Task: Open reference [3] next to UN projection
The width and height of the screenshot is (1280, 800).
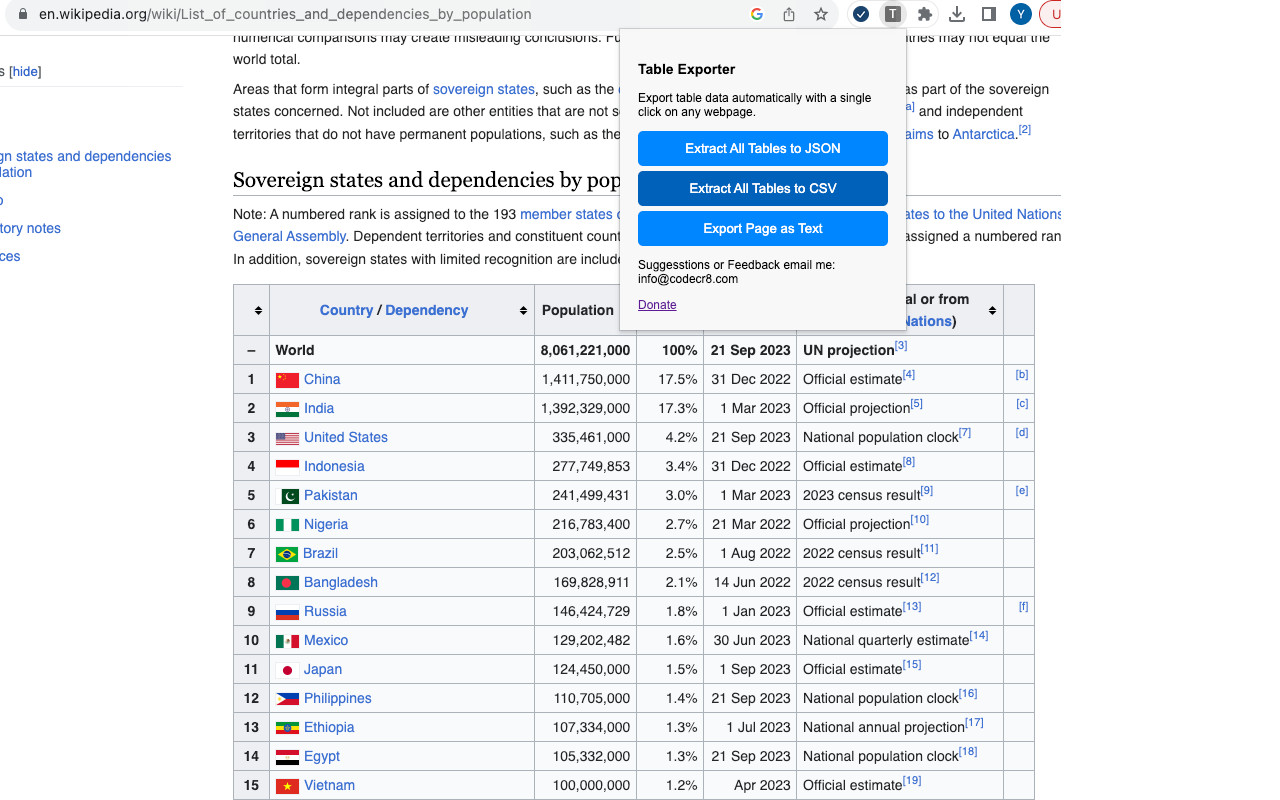Action: pyautogui.click(x=901, y=346)
